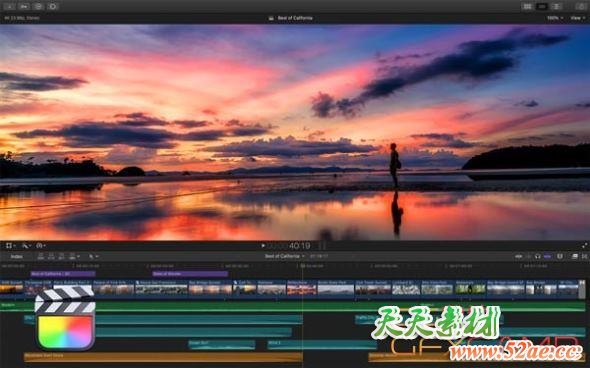Click the Best of California viewer title
Viewport: 590px width, 368px height.
coord(295,18)
